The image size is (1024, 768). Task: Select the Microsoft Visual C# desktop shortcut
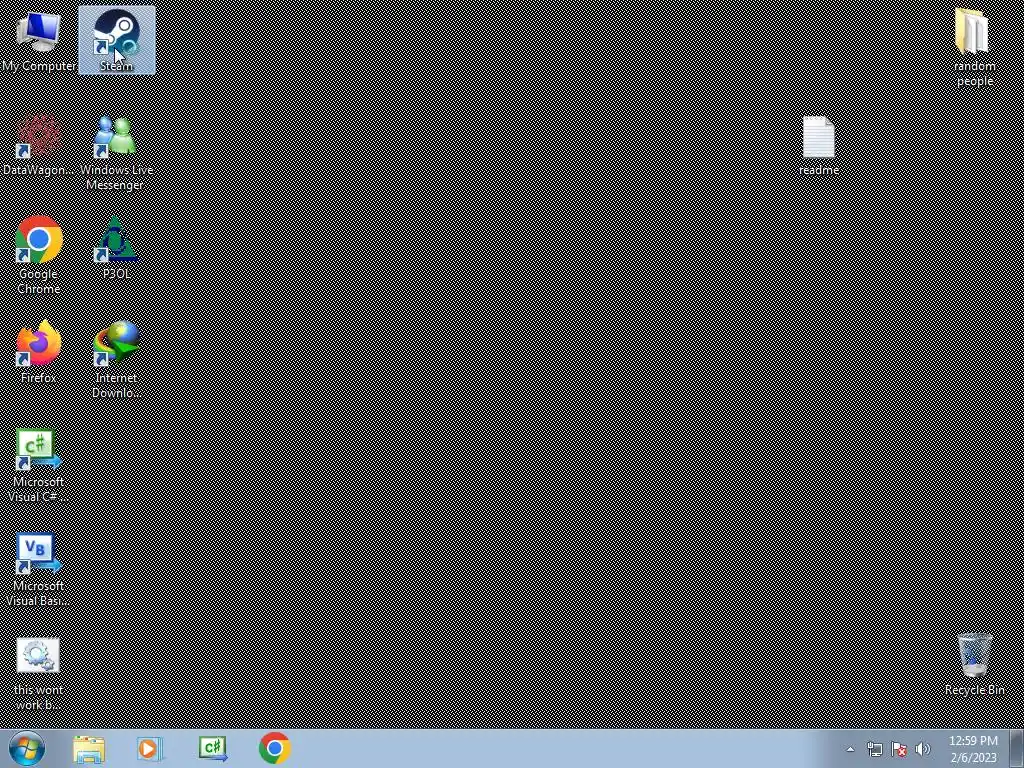point(39,465)
